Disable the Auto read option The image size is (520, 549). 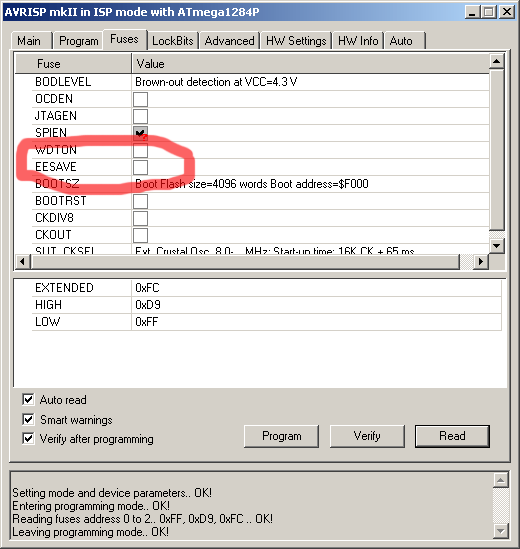coord(28,399)
